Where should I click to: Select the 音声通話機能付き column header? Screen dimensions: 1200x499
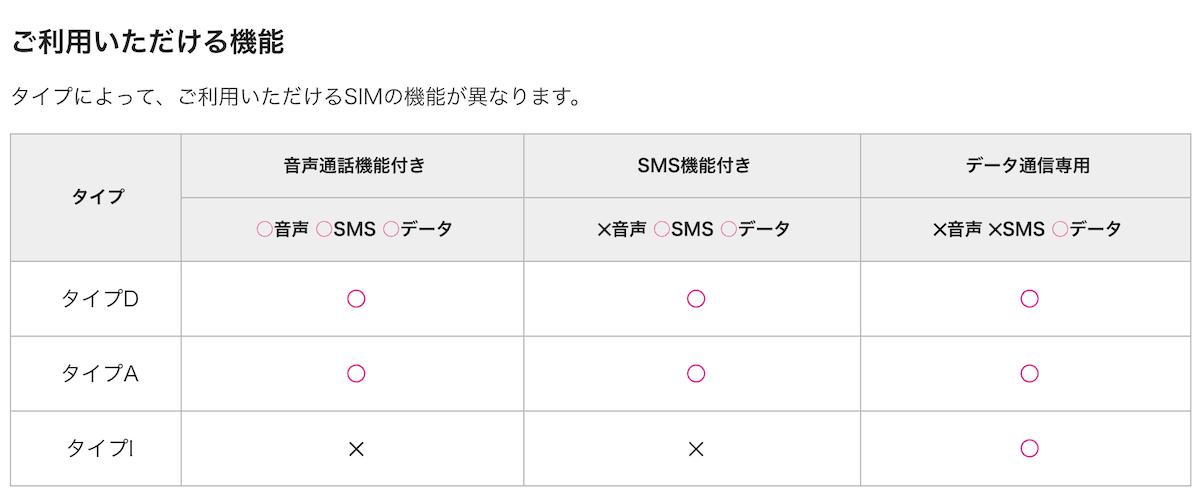(354, 166)
